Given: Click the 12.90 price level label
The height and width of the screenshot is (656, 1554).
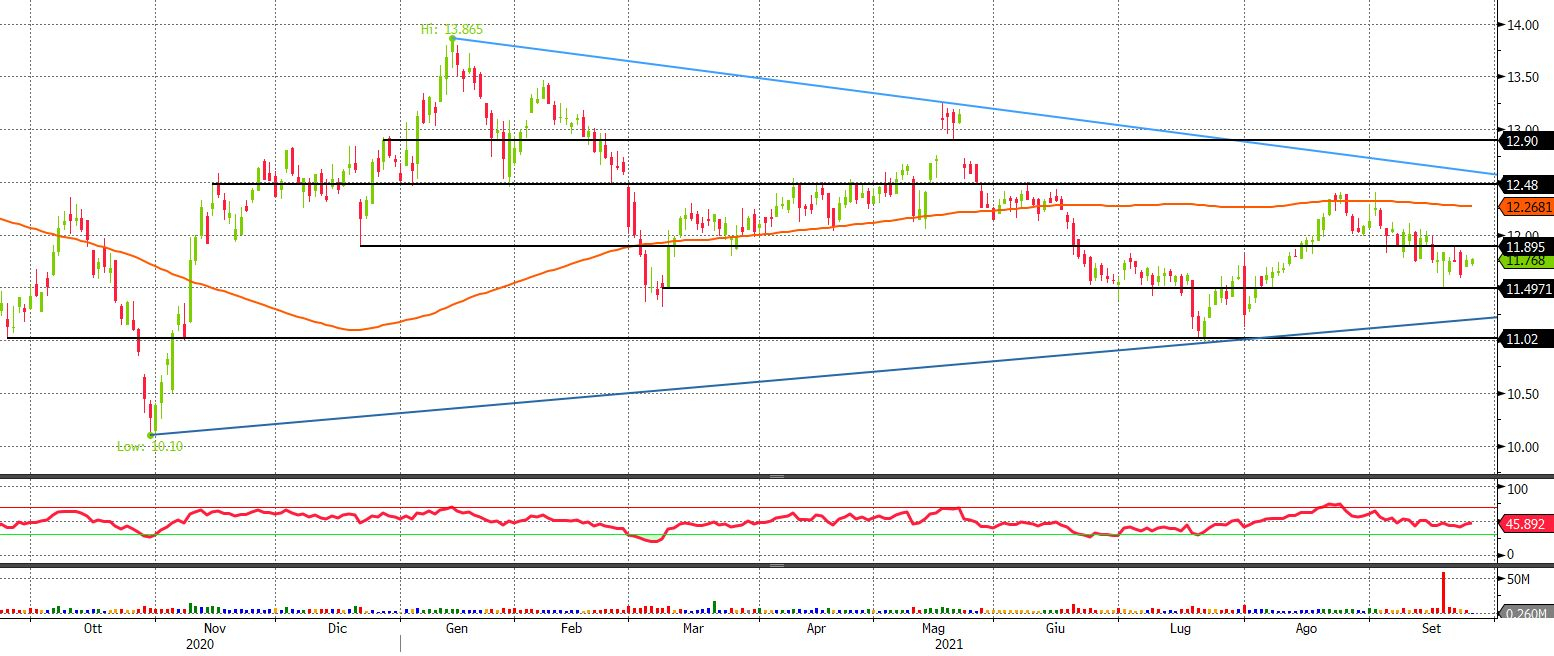Looking at the screenshot, I should tap(1525, 142).
